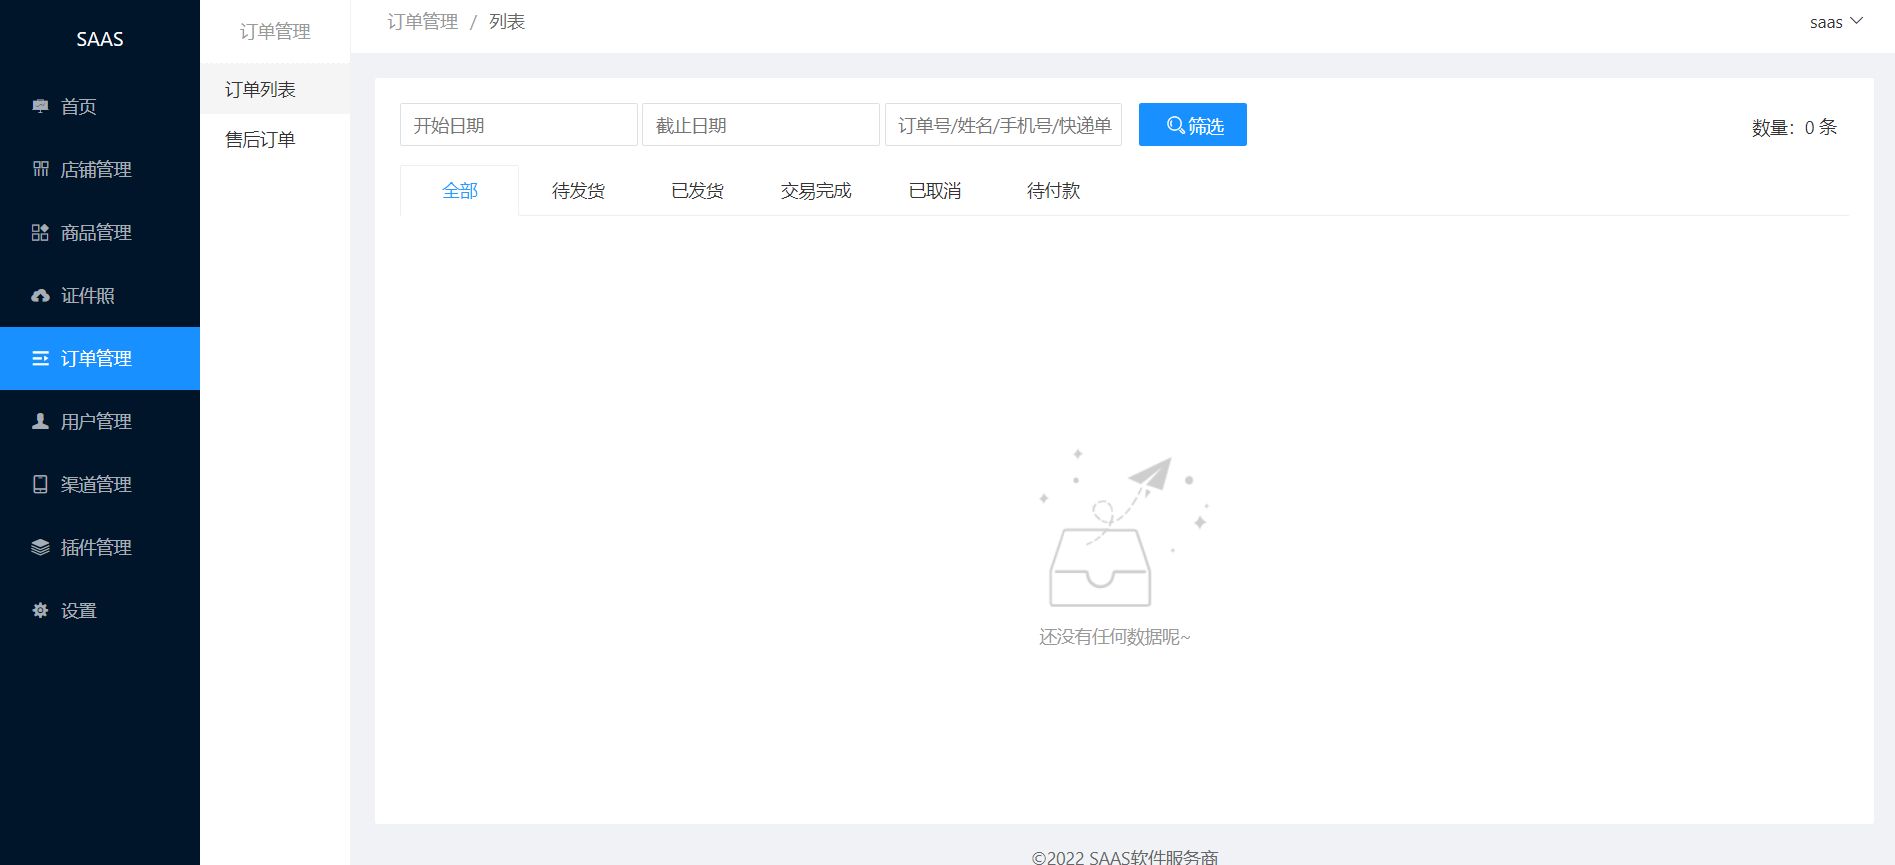Select 订单管理 in the sidebar
1895x865 pixels.
[100, 358]
